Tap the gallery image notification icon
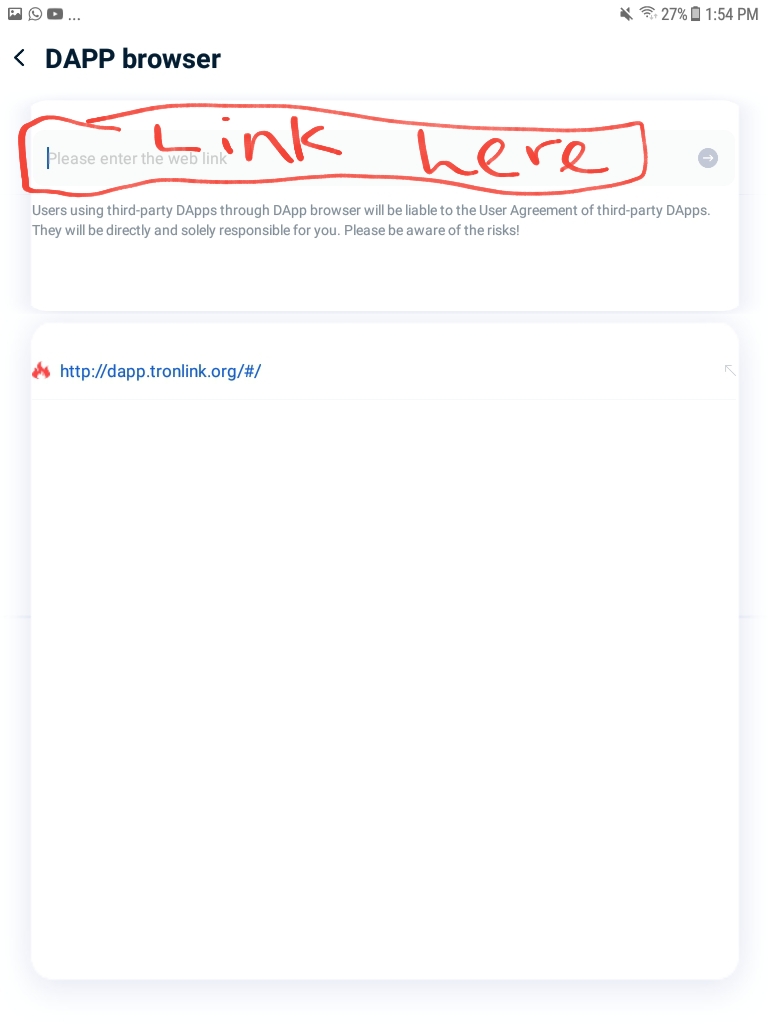This screenshot has height=1024, width=768. coord(15,14)
